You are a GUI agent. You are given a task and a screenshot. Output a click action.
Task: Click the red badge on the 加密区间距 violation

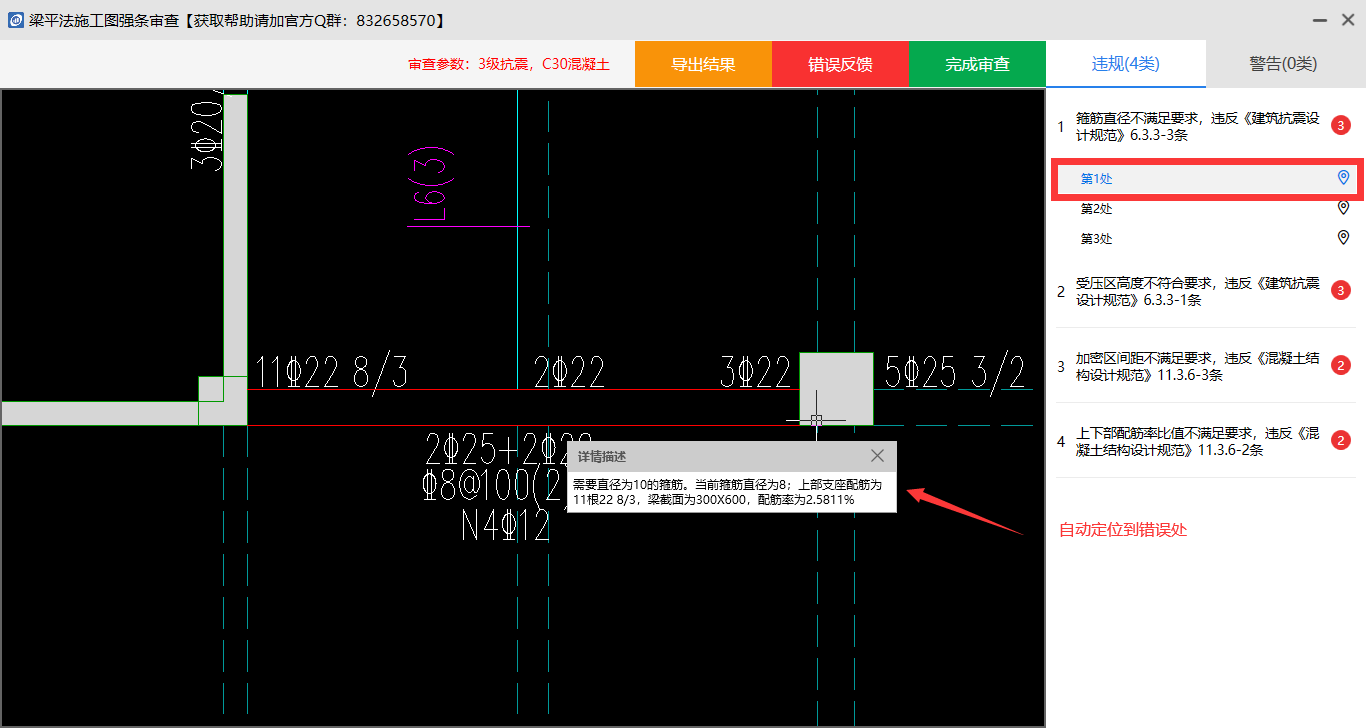click(1341, 365)
